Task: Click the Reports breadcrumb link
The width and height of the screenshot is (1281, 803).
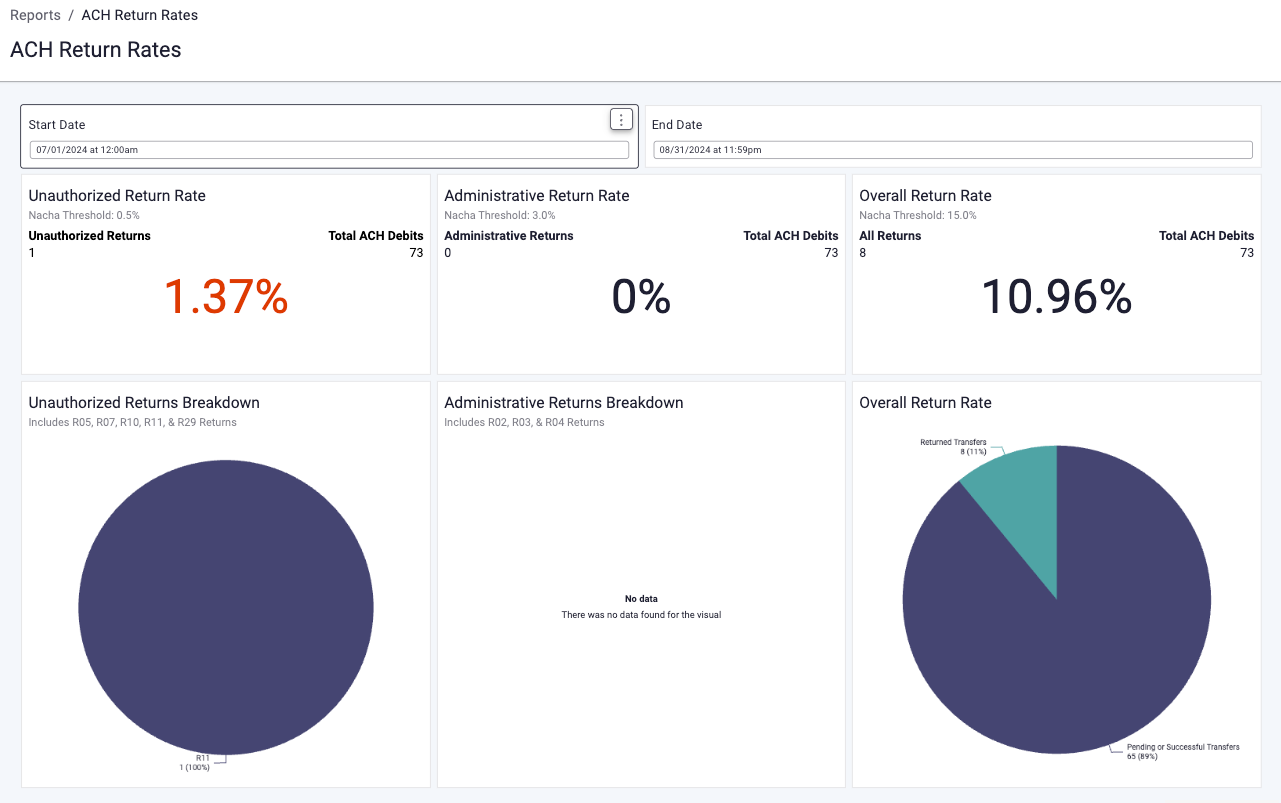Action: 35,15
